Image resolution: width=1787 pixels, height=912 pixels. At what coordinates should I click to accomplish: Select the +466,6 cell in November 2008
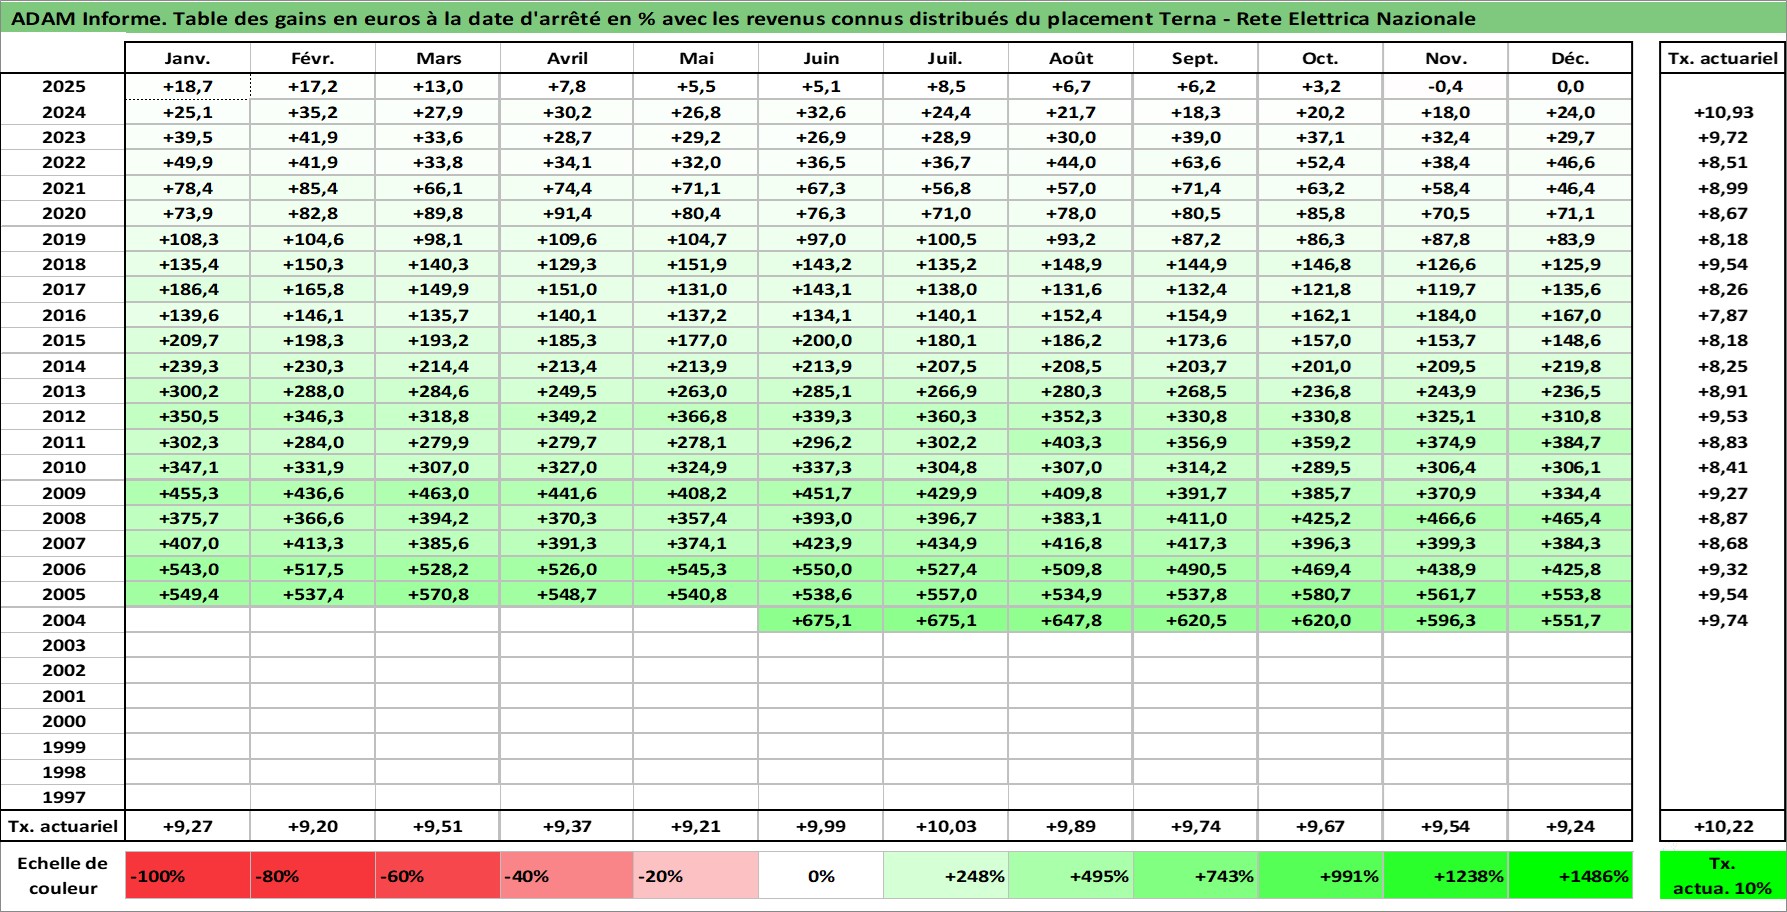1446,518
